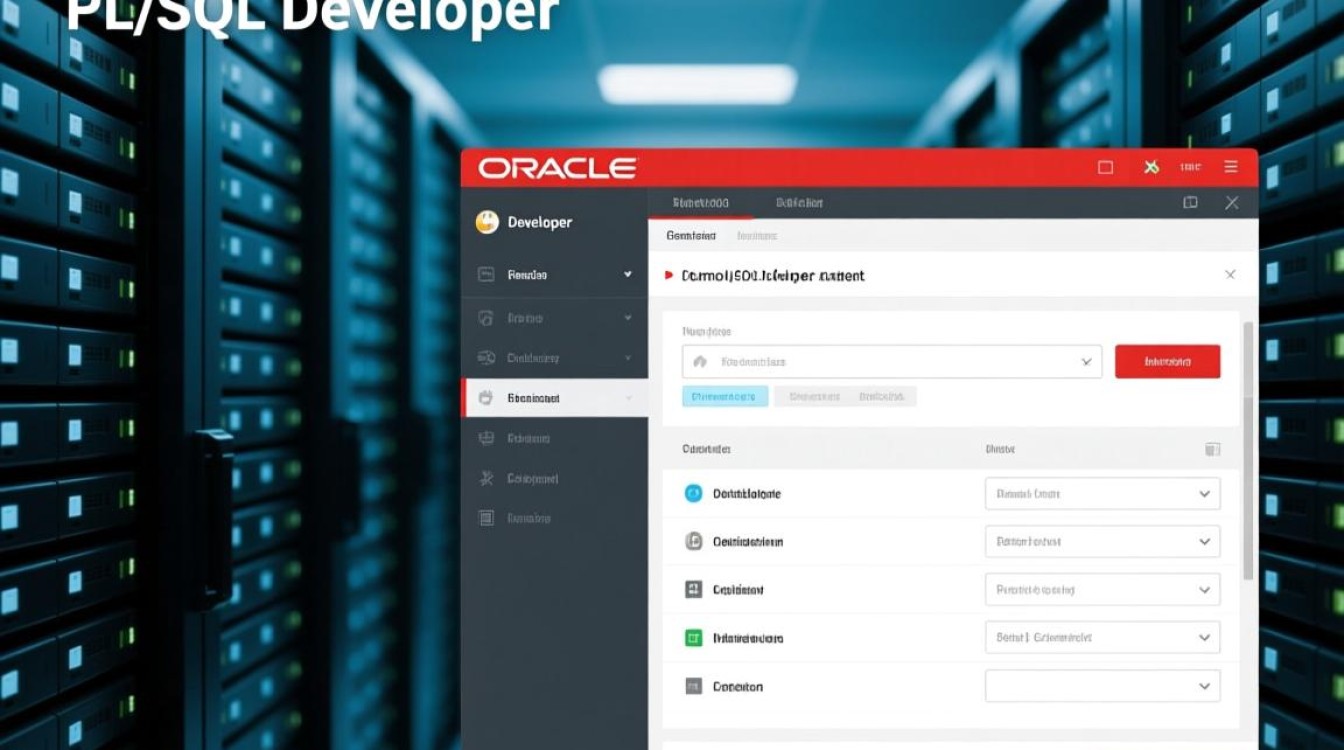The image size is (1344, 750).
Task: Select the highlighted sidebar item with red edge
Action: pos(555,397)
